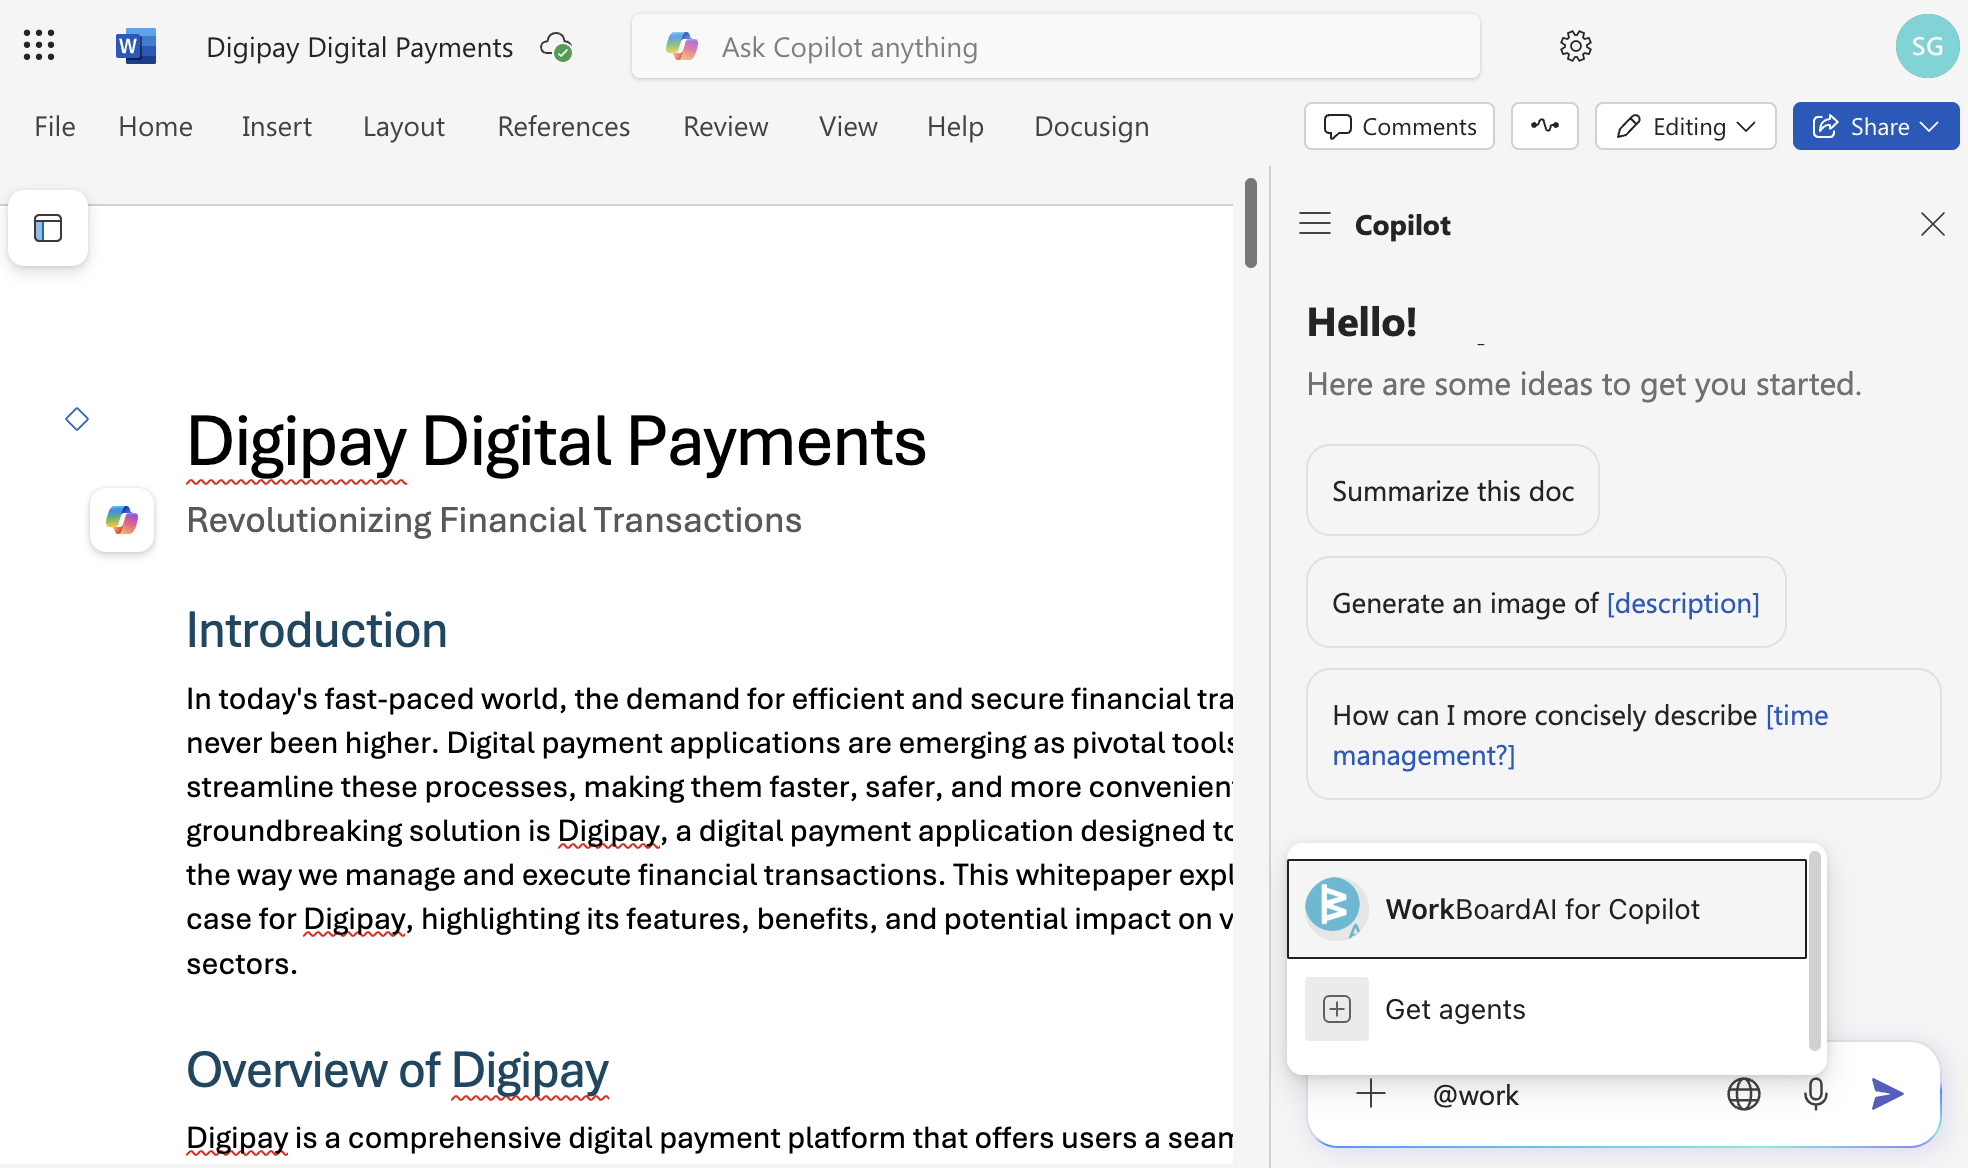Click the Ask Copilot anything search box
1968x1168 pixels.
(x=1056, y=46)
